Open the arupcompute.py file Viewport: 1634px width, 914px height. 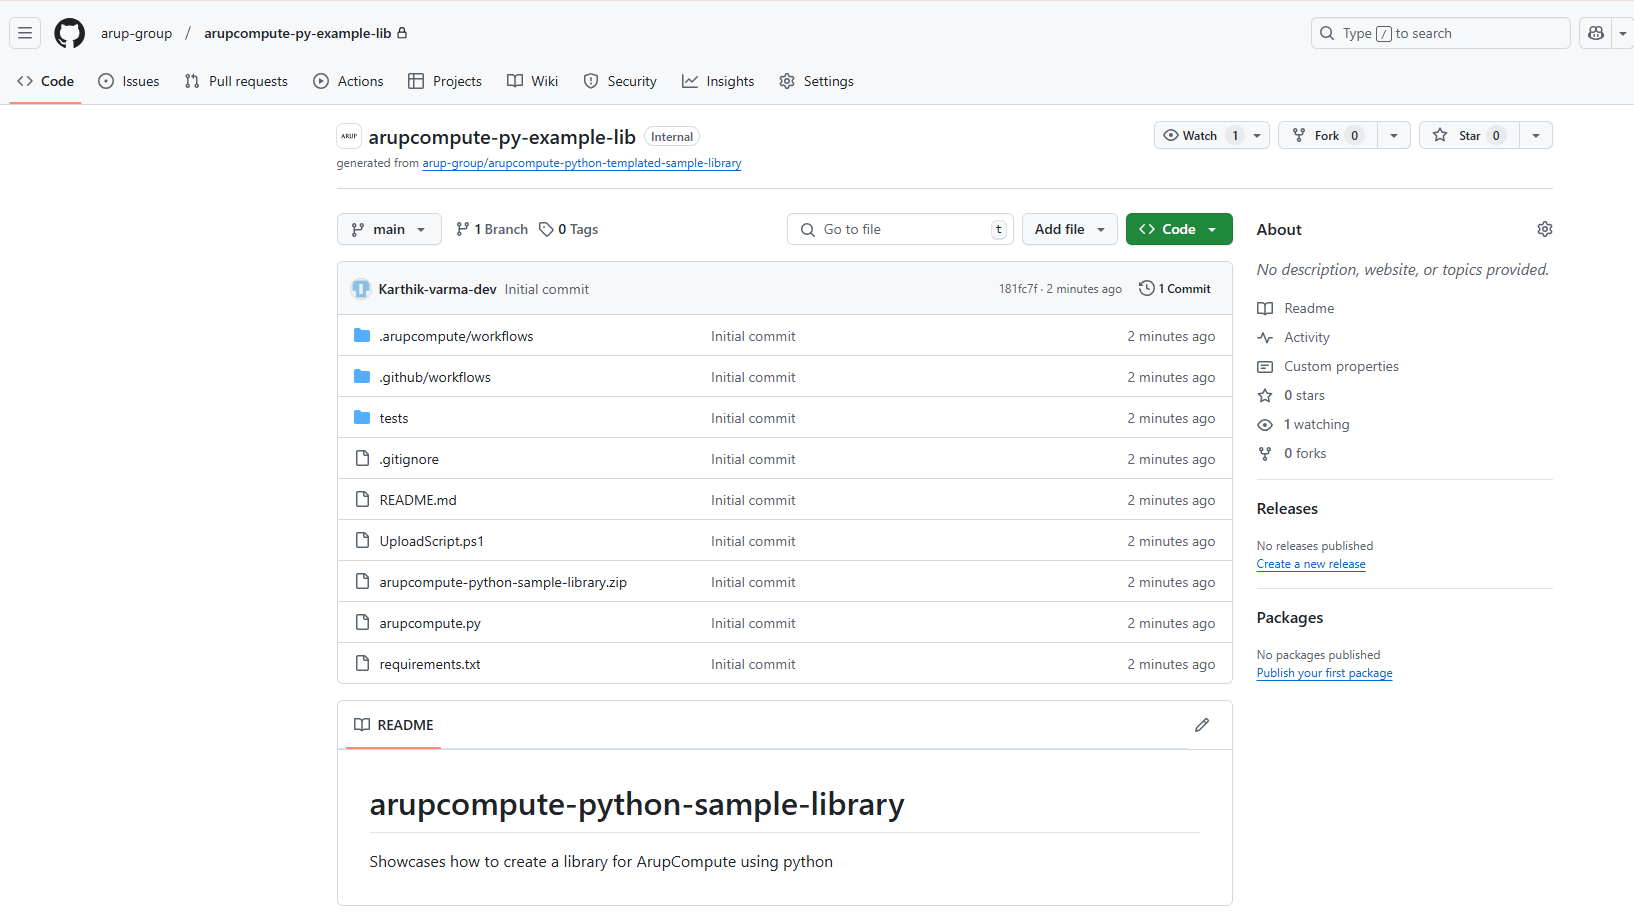(430, 623)
